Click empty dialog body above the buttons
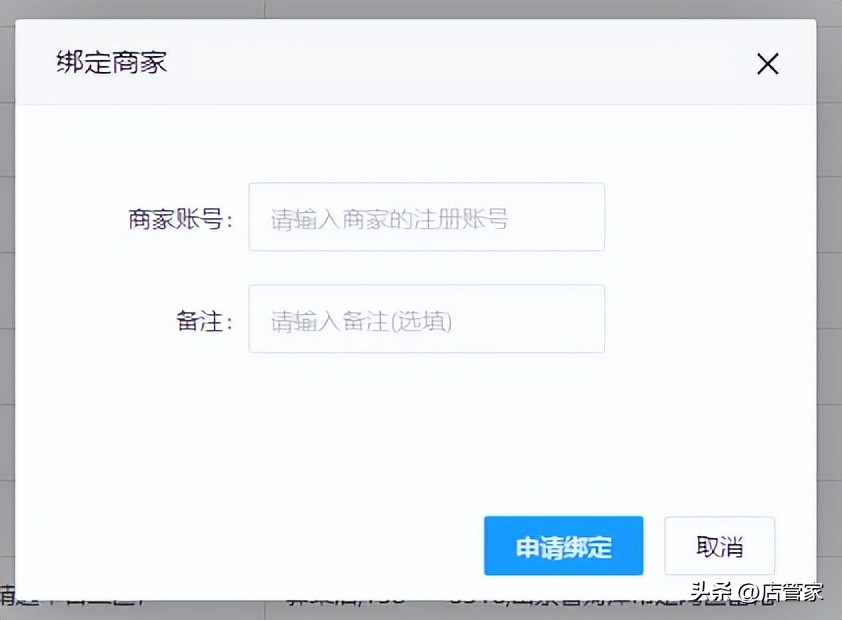This screenshot has height=620, width=842. click(x=420, y=430)
